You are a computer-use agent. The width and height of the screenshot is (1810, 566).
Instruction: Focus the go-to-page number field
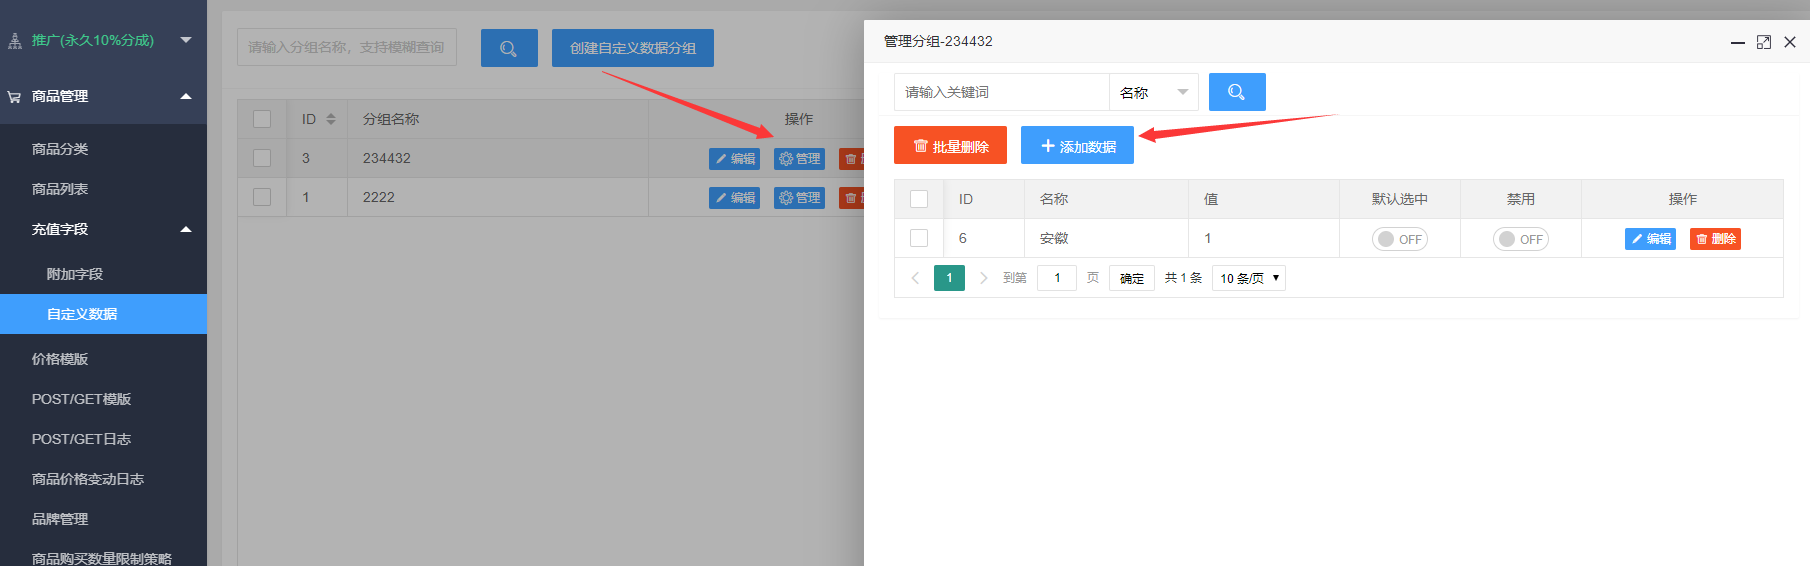point(1057,278)
